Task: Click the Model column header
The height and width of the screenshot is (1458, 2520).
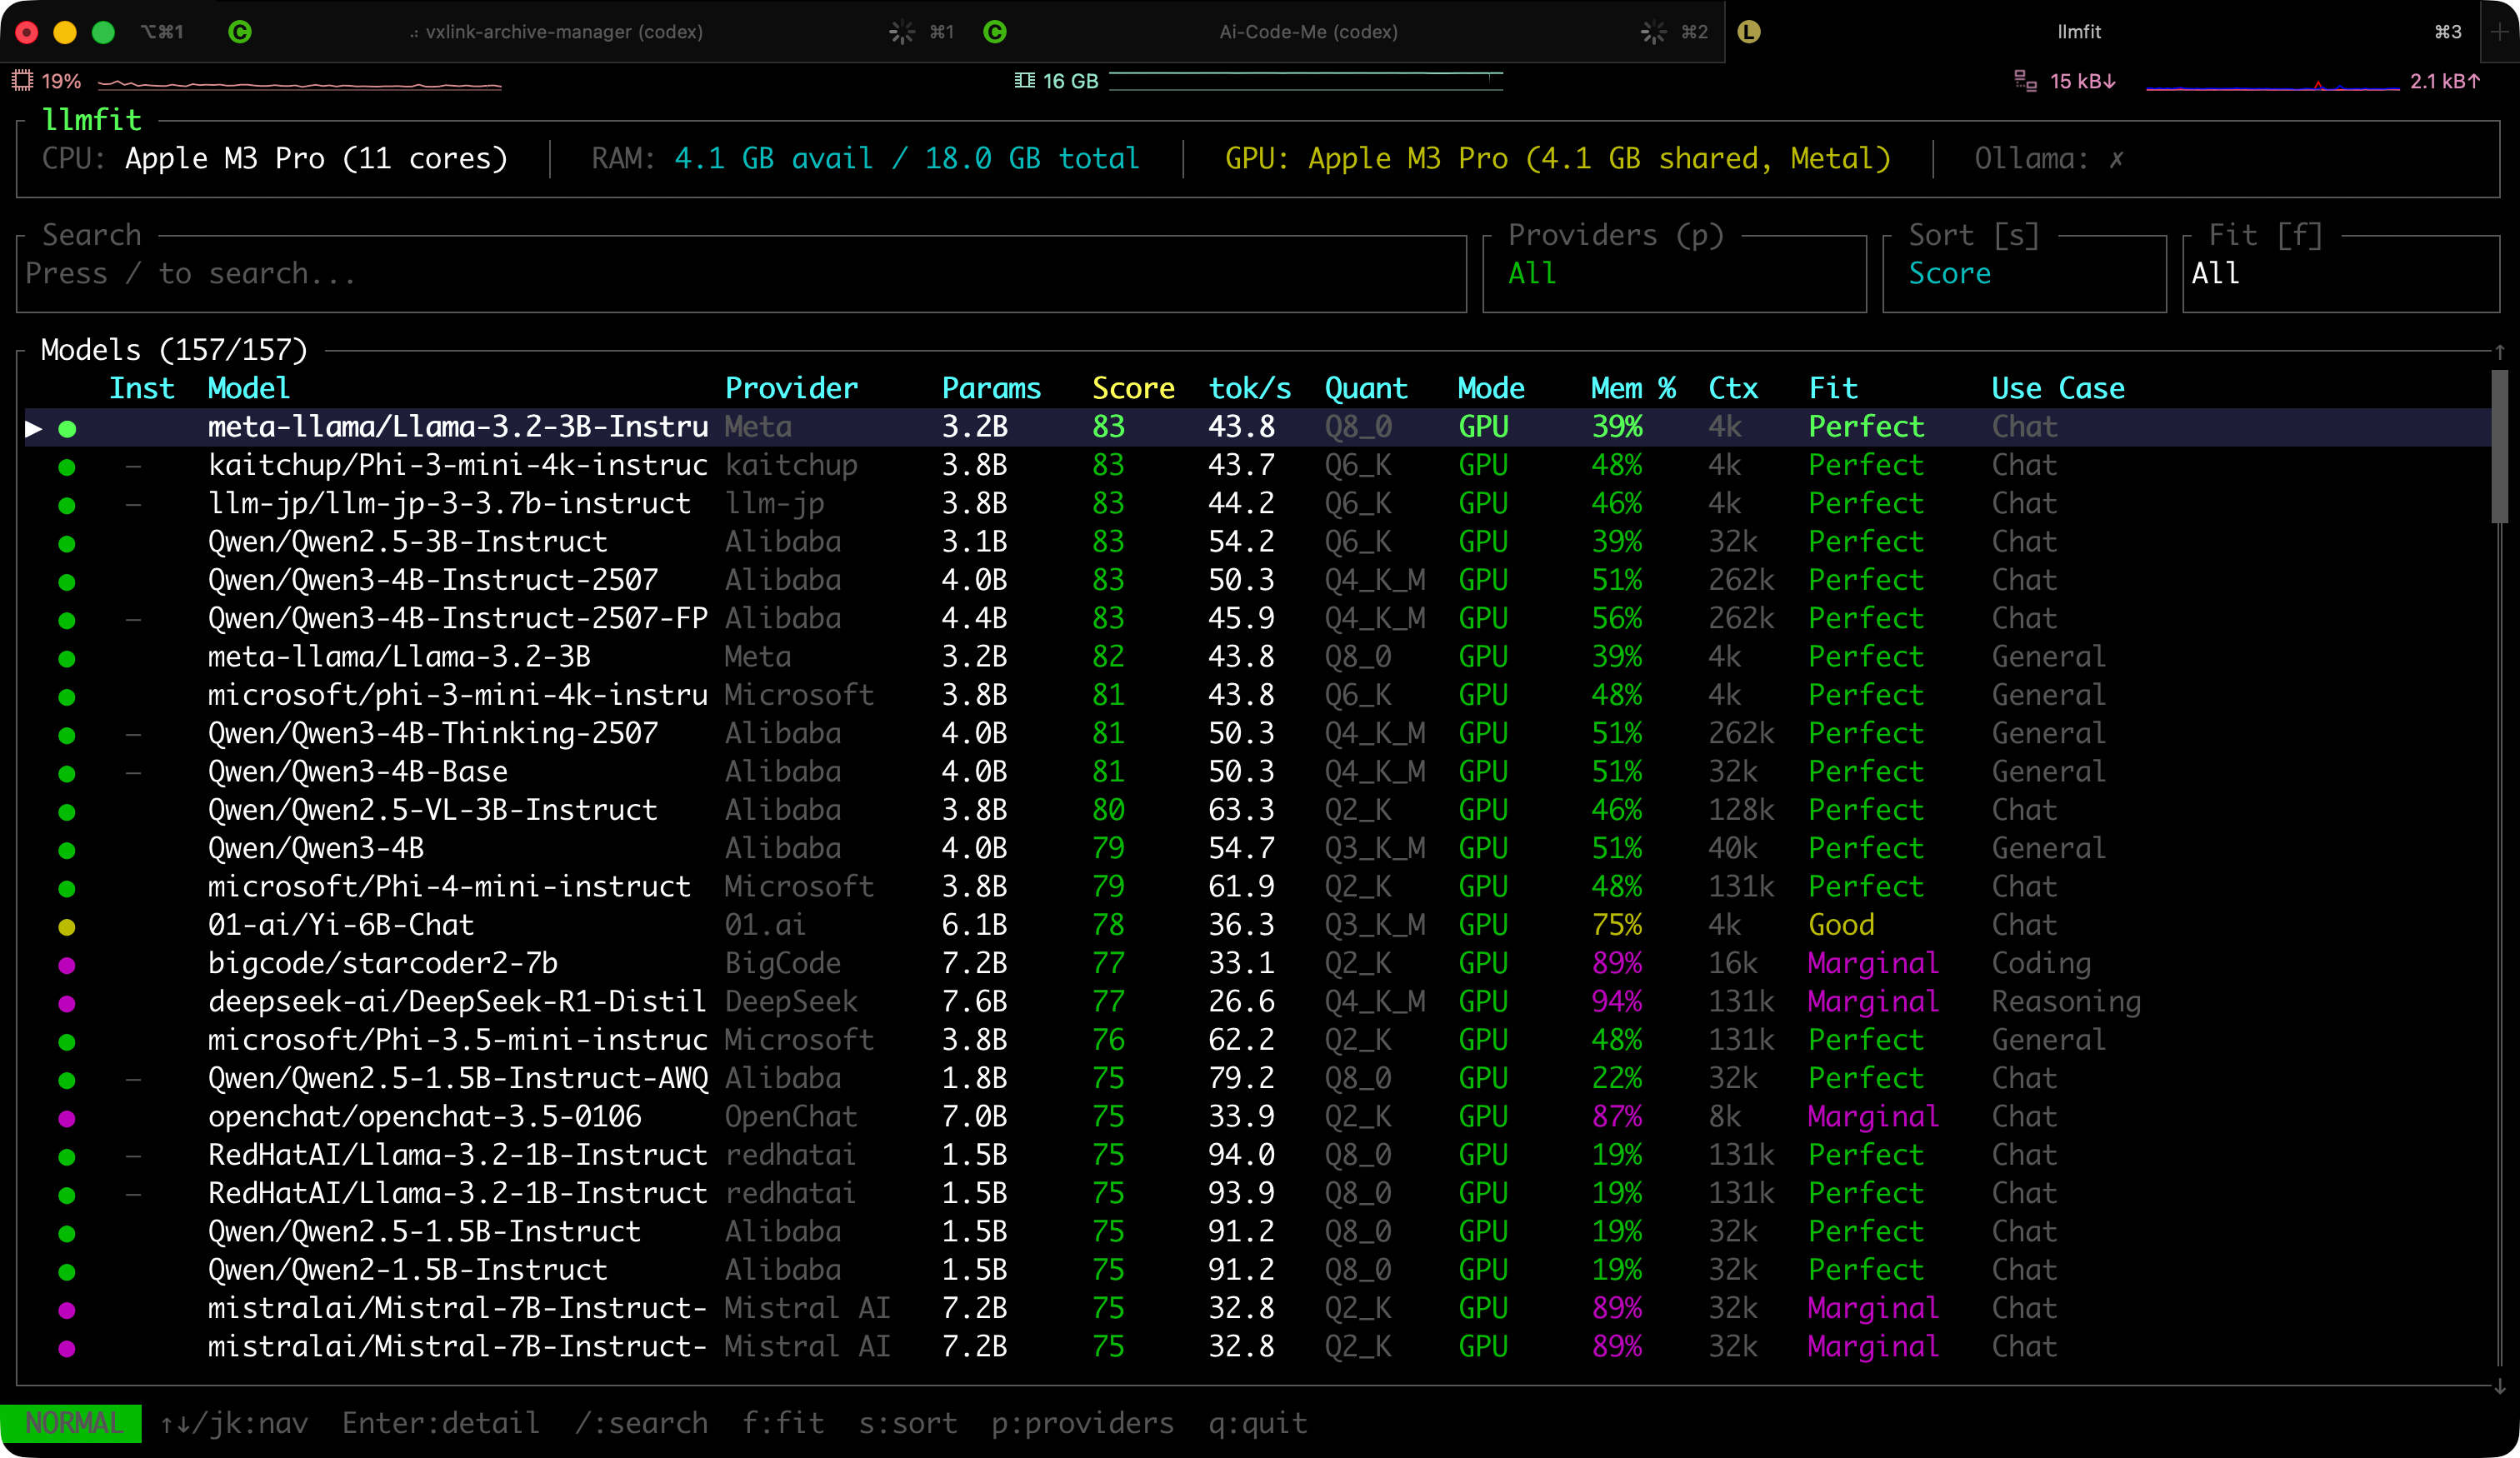Action: pyautogui.click(x=248, y=388)
